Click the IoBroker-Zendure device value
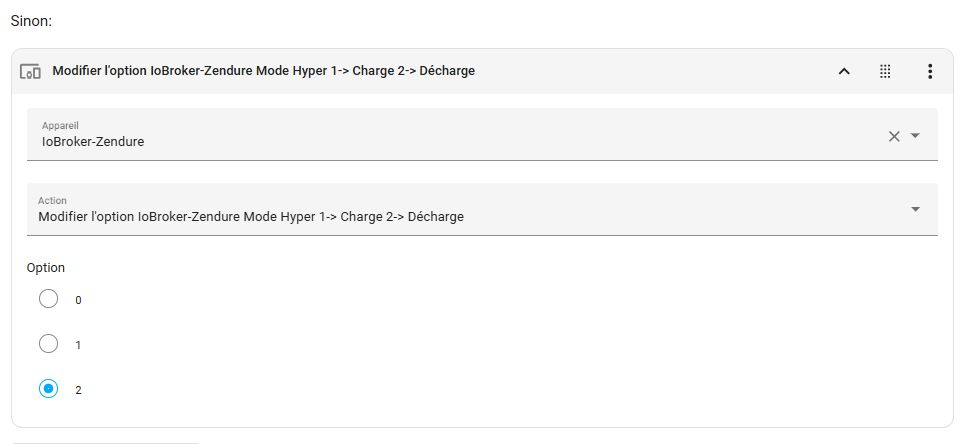The image size is (962, 444). pyautogui.click(x=93, y=142)
